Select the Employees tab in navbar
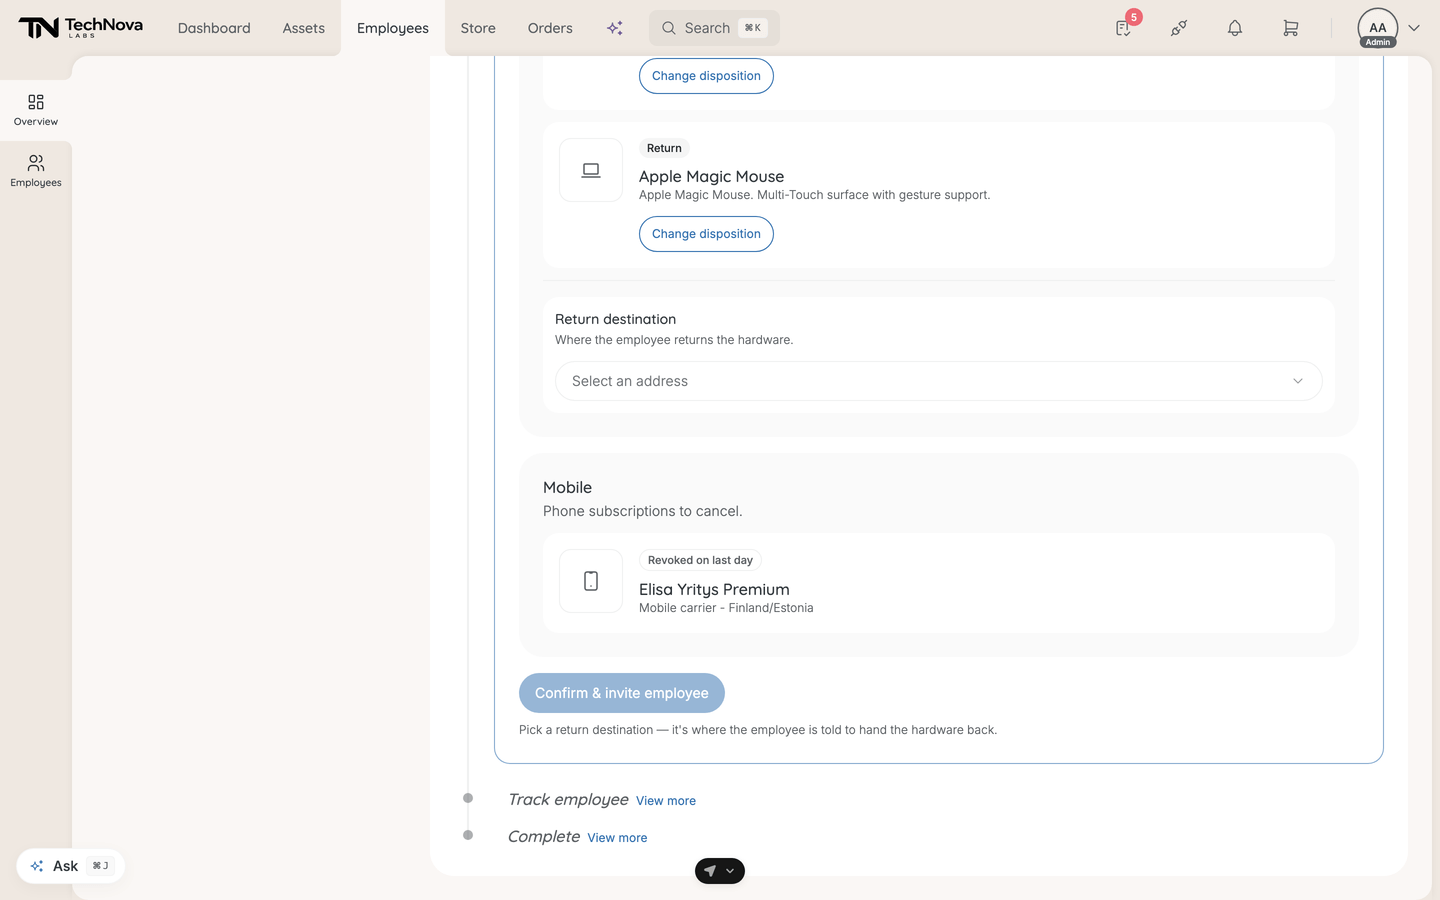 point(393,28)
